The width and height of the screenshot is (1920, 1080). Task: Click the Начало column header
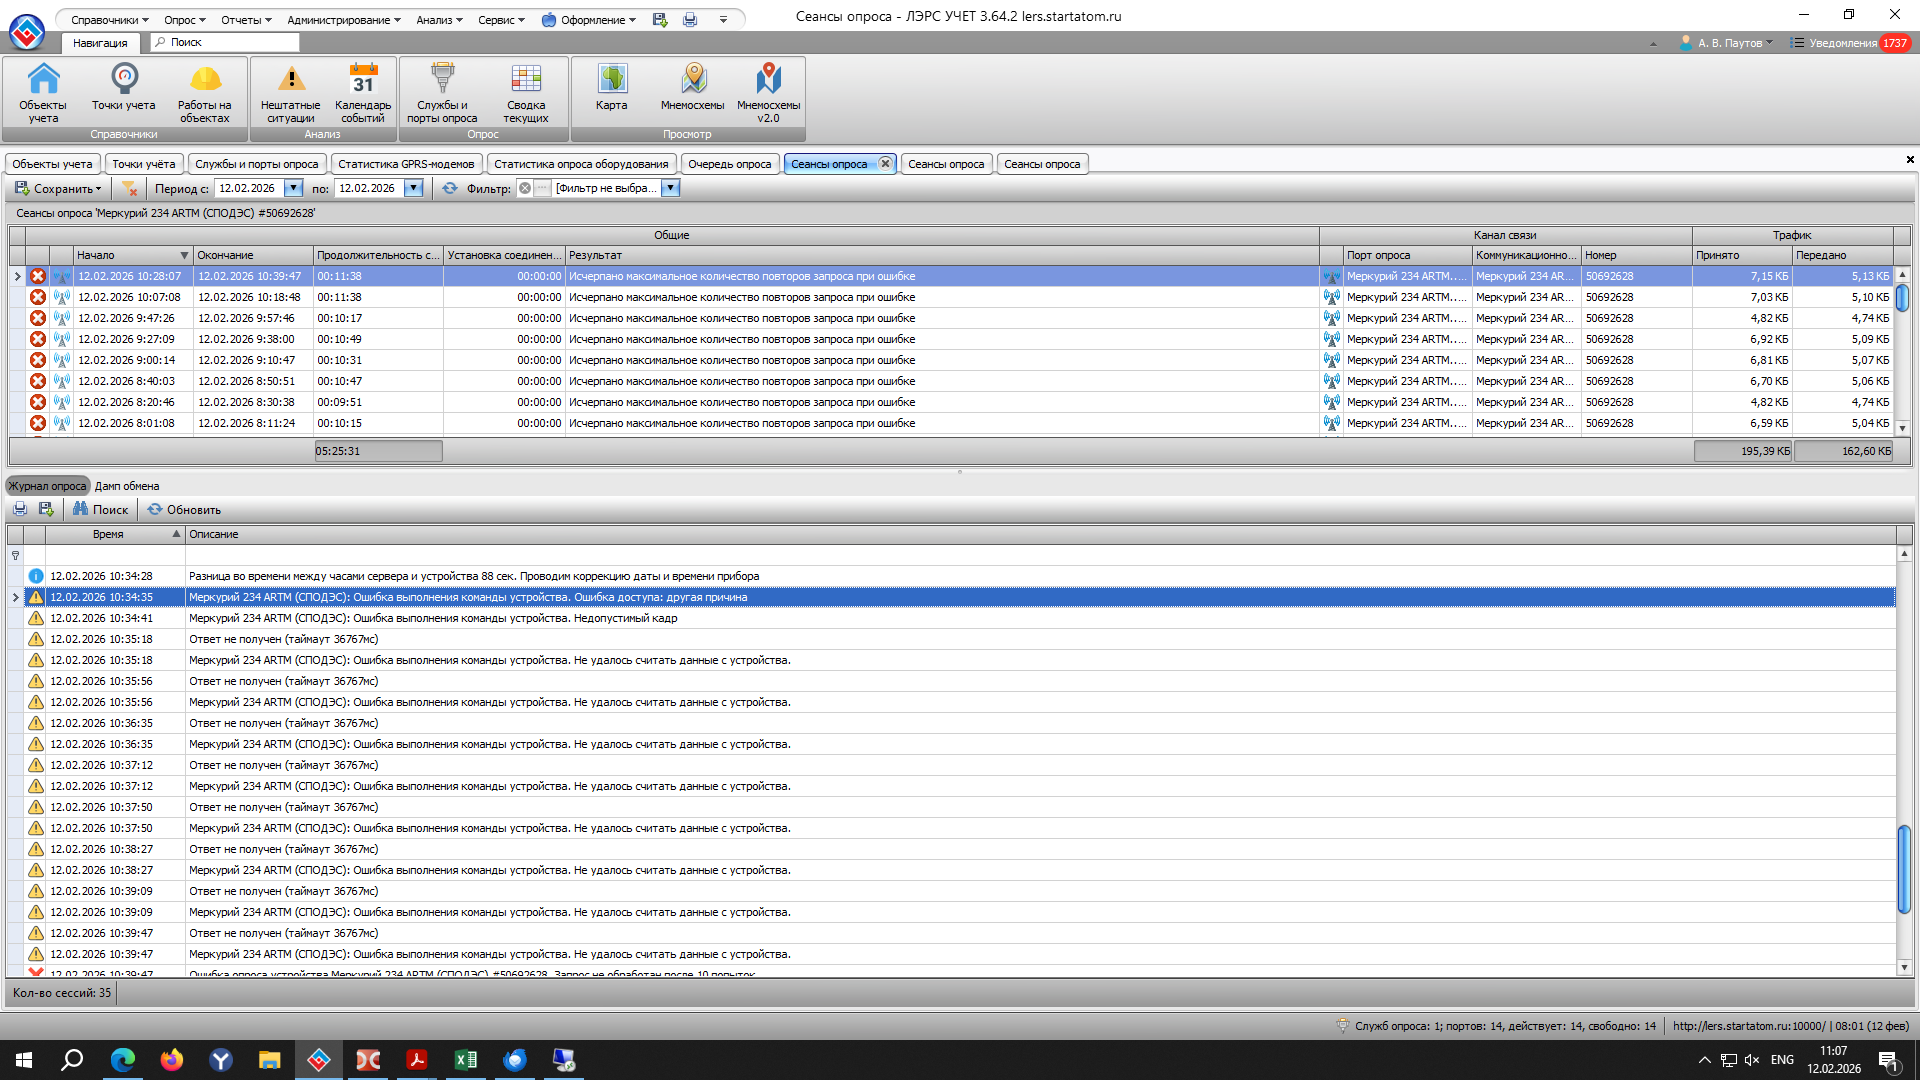click(125, 255)
